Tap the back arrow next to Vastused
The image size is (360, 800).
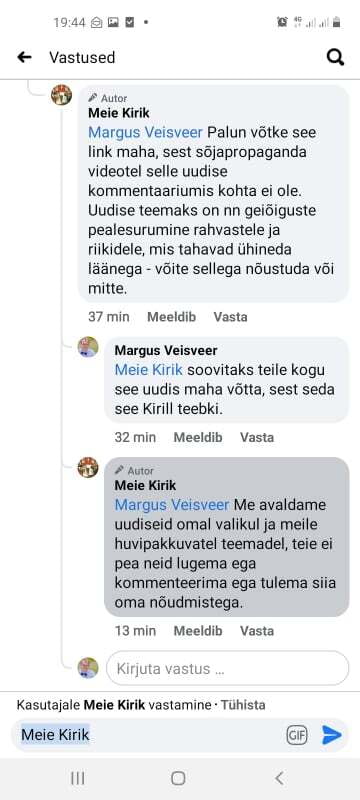(x=24, y=57)
